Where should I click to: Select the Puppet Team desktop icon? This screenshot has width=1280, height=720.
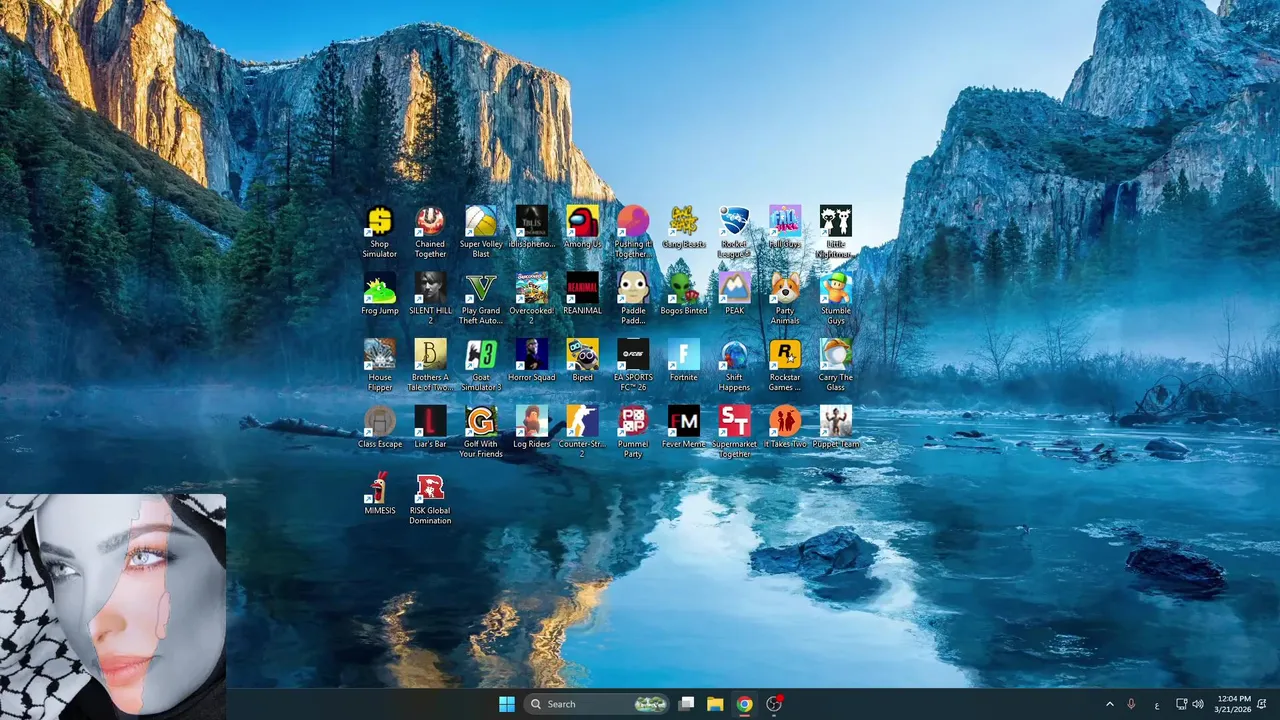(x=835, y=427)
